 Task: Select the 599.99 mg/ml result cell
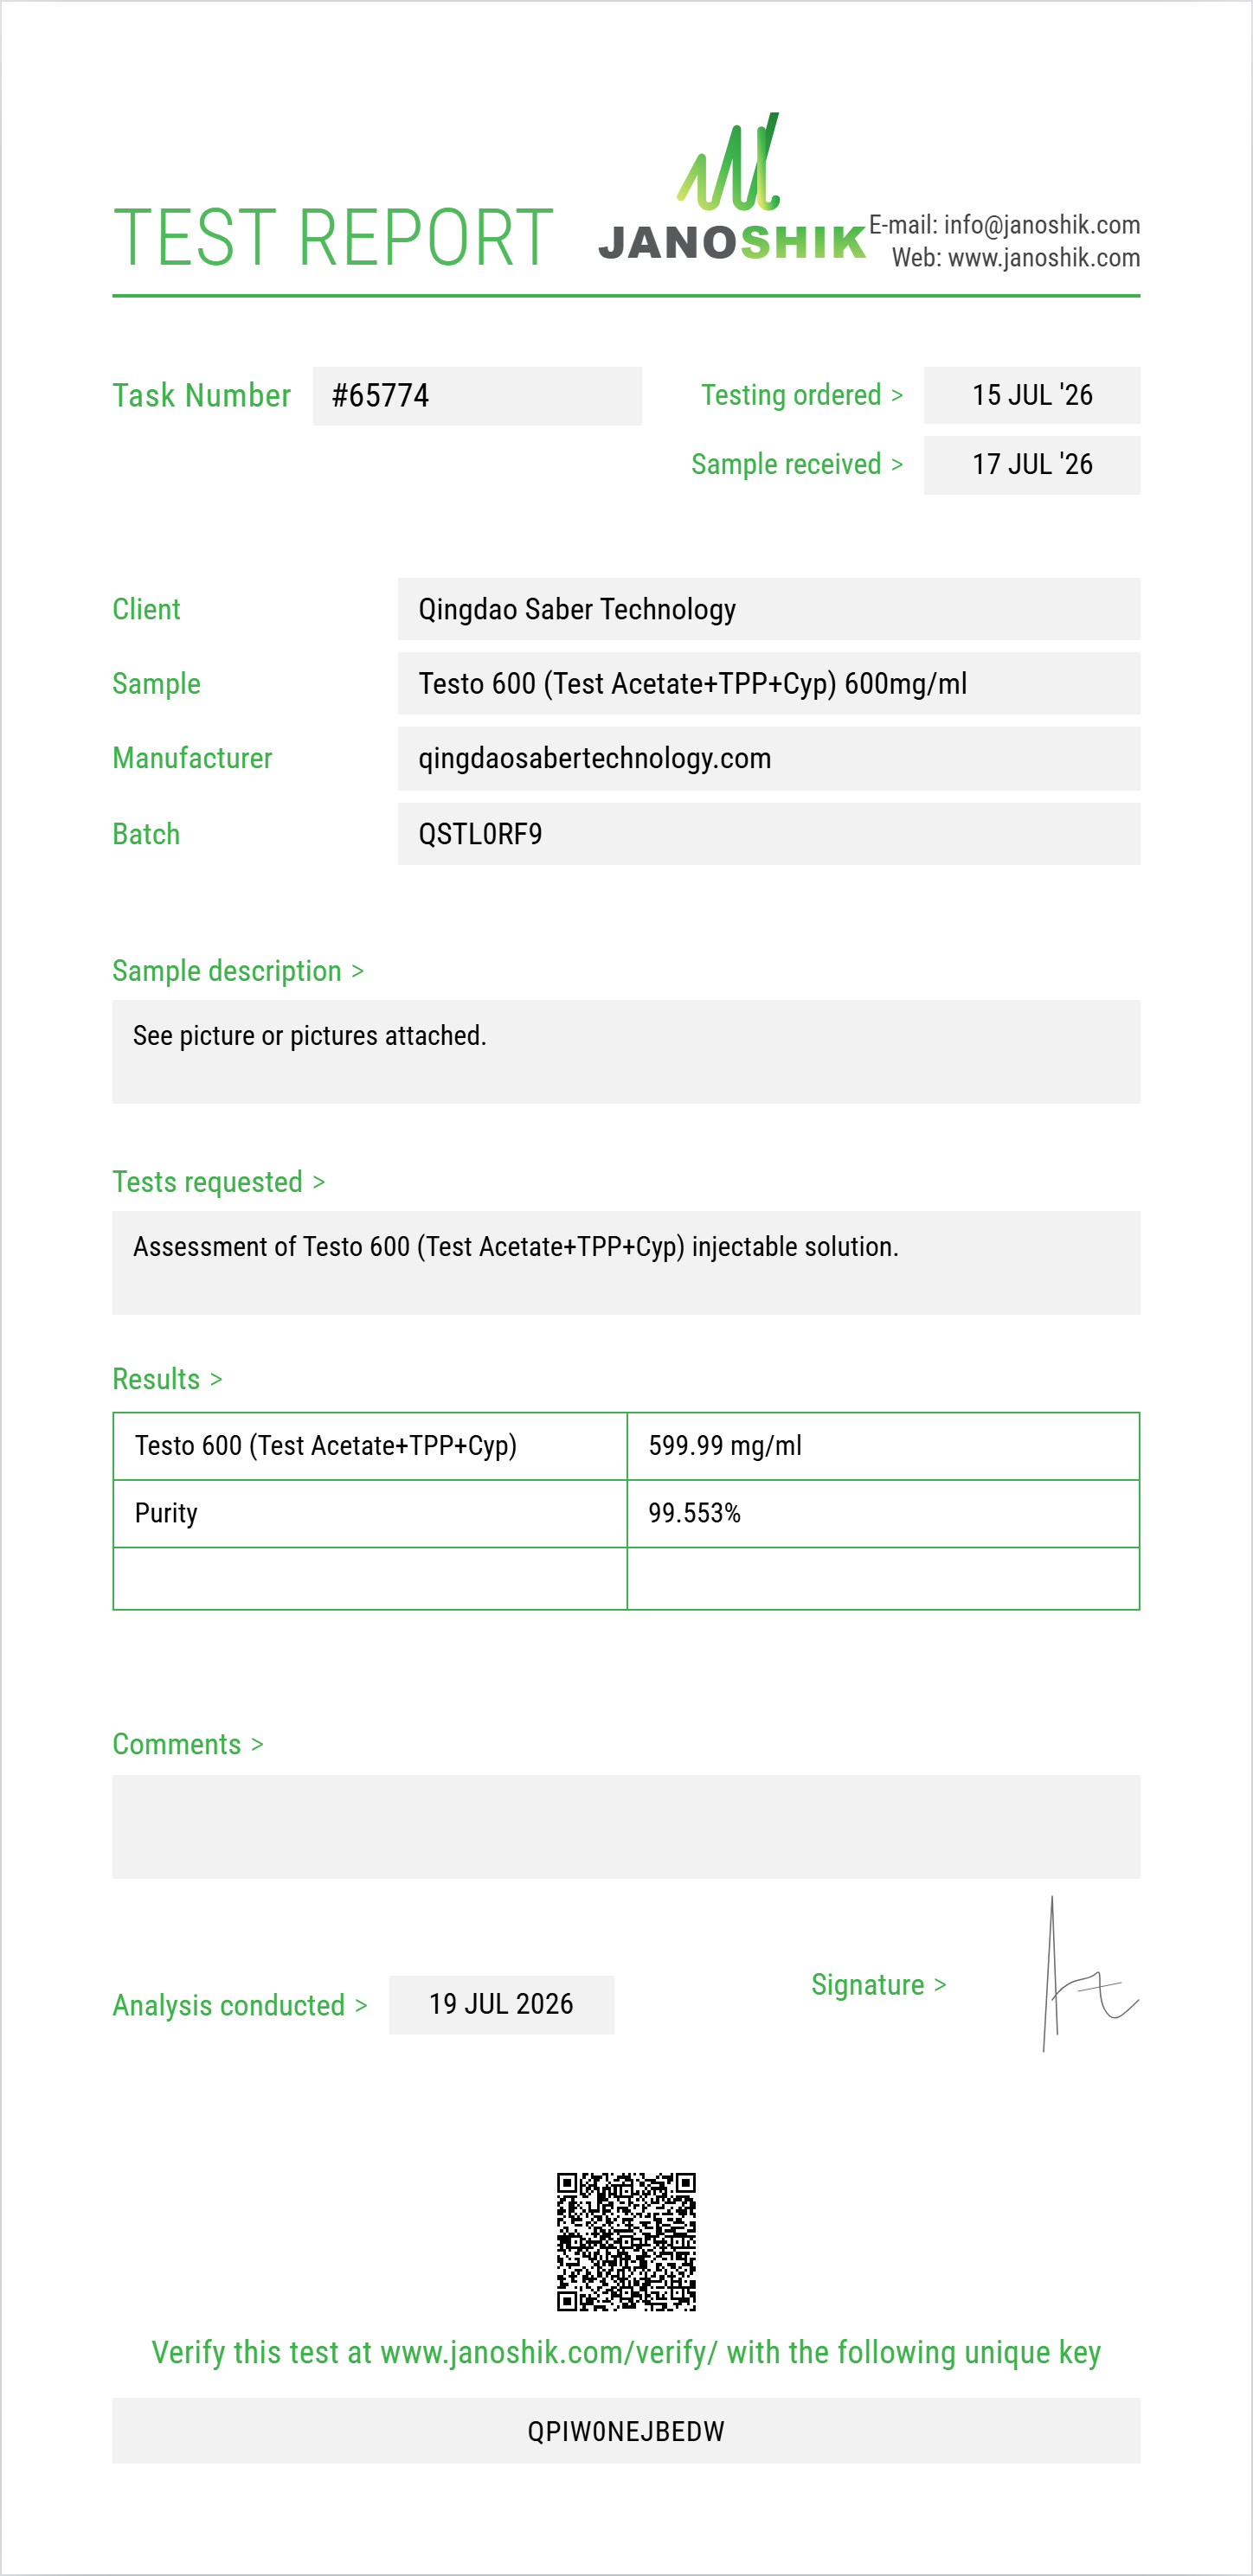(x=883, y=1446)
